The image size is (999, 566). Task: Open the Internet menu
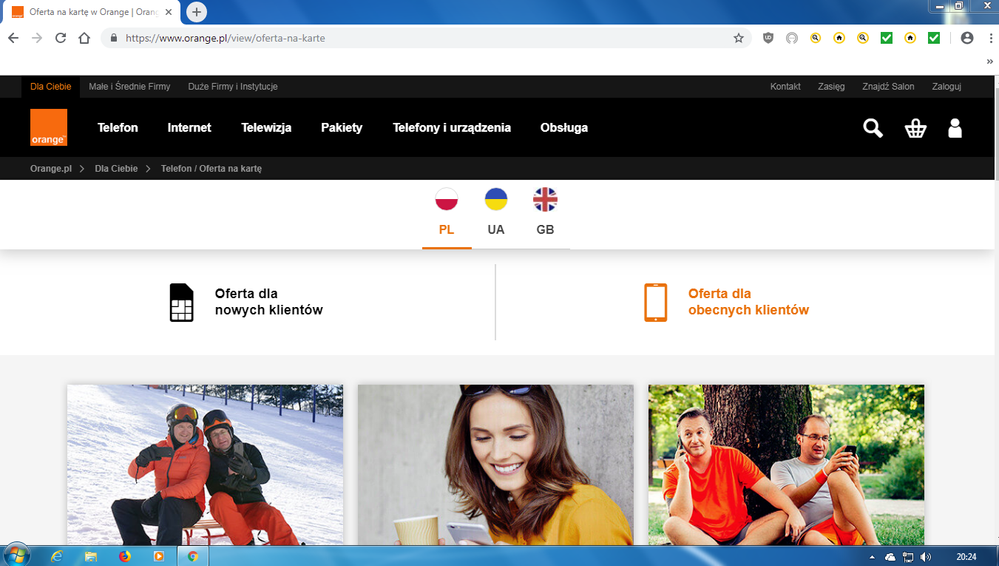(x=189, y=127)
